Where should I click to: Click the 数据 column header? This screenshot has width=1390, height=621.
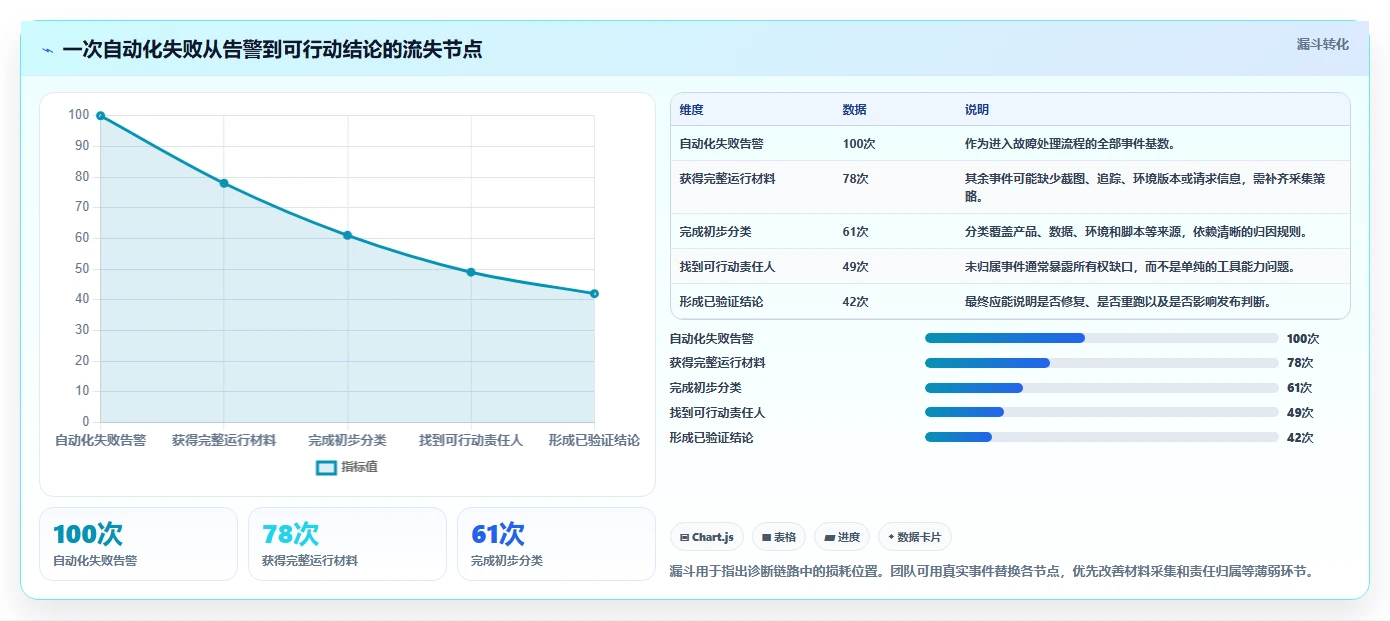tap(855, 110)
